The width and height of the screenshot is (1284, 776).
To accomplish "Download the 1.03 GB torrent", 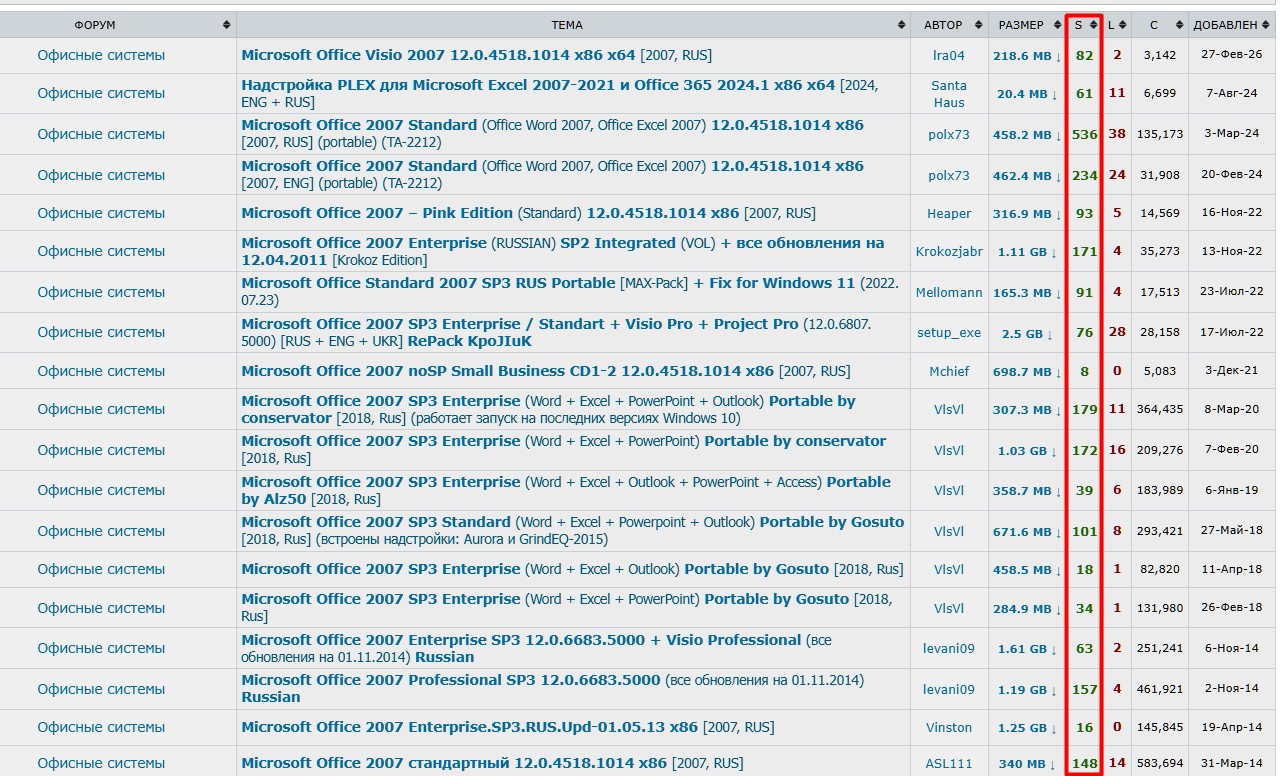I will pos(1027,450).
